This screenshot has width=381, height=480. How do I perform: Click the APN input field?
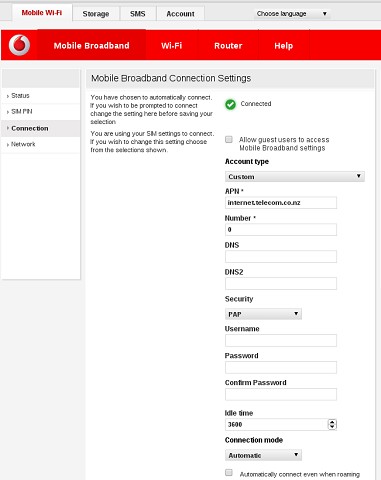(281, 203)
